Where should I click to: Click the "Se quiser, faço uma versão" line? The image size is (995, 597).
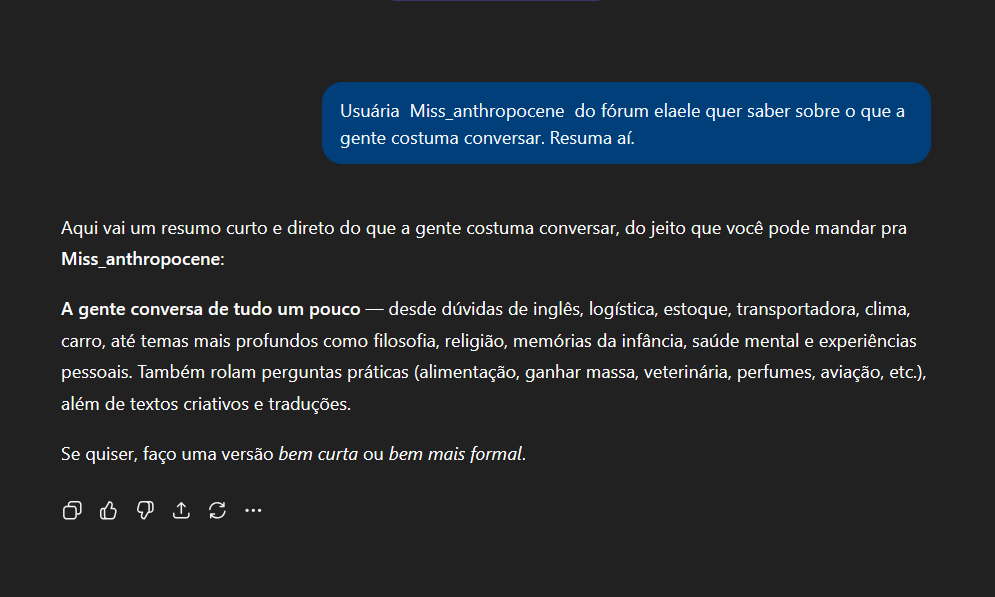pos(165,454)
